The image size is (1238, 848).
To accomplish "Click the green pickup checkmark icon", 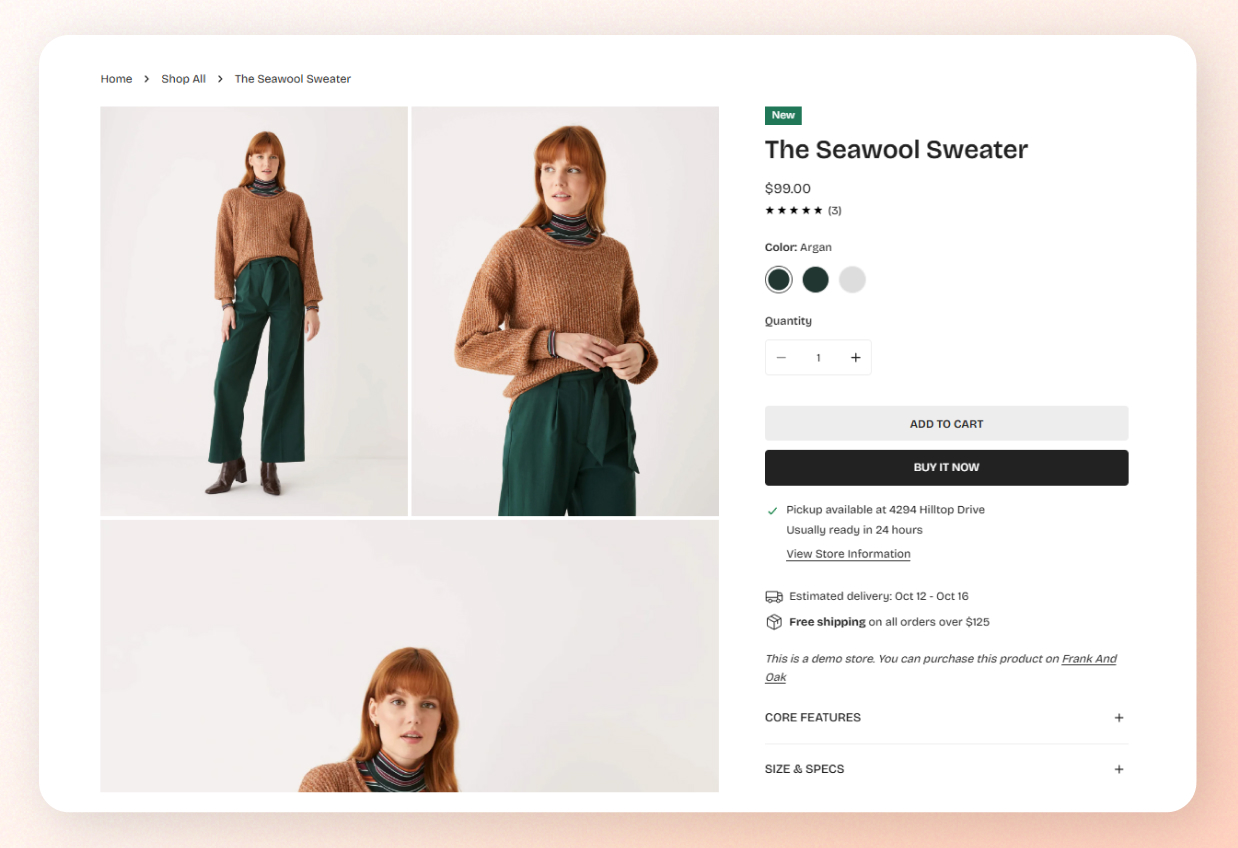I will point(772,510).
